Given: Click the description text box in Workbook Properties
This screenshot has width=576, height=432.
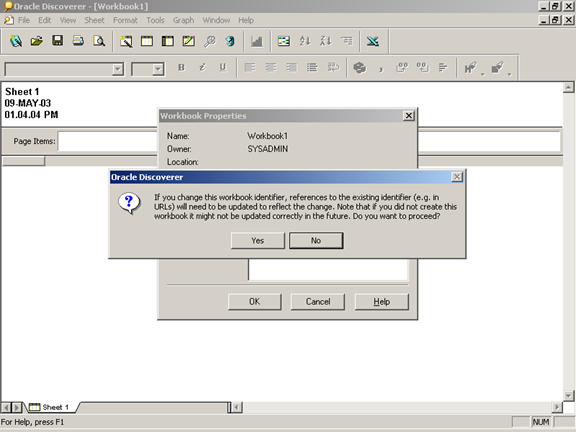Looking at the screenshot, I should tap(328, 270).
